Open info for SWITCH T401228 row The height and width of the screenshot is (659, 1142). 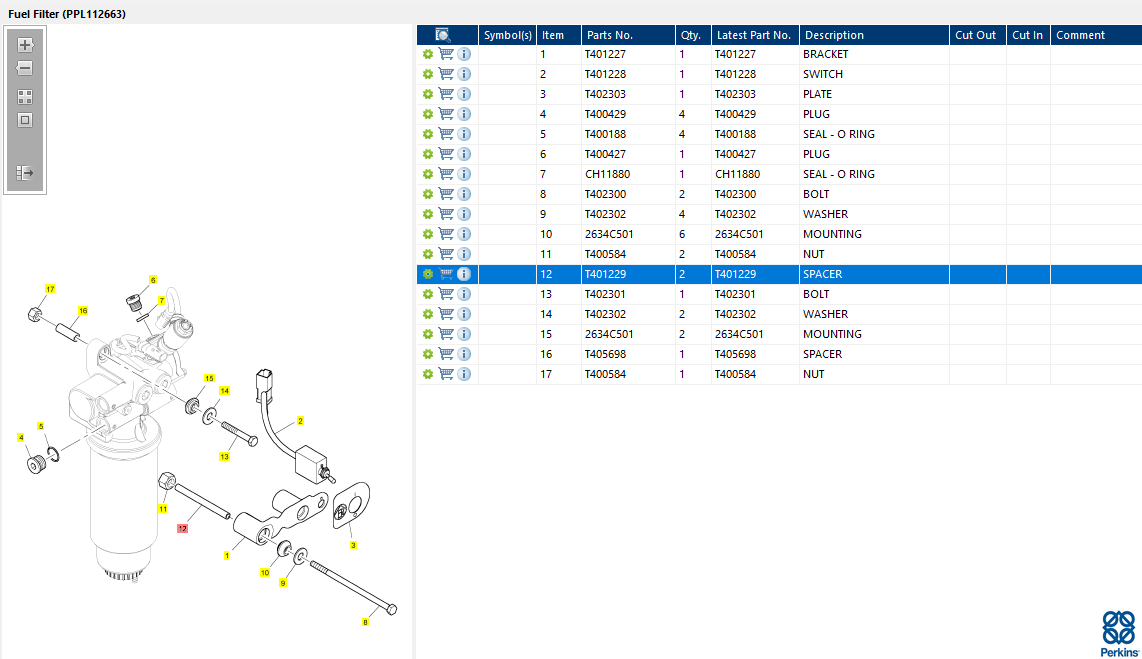(464, 74)
